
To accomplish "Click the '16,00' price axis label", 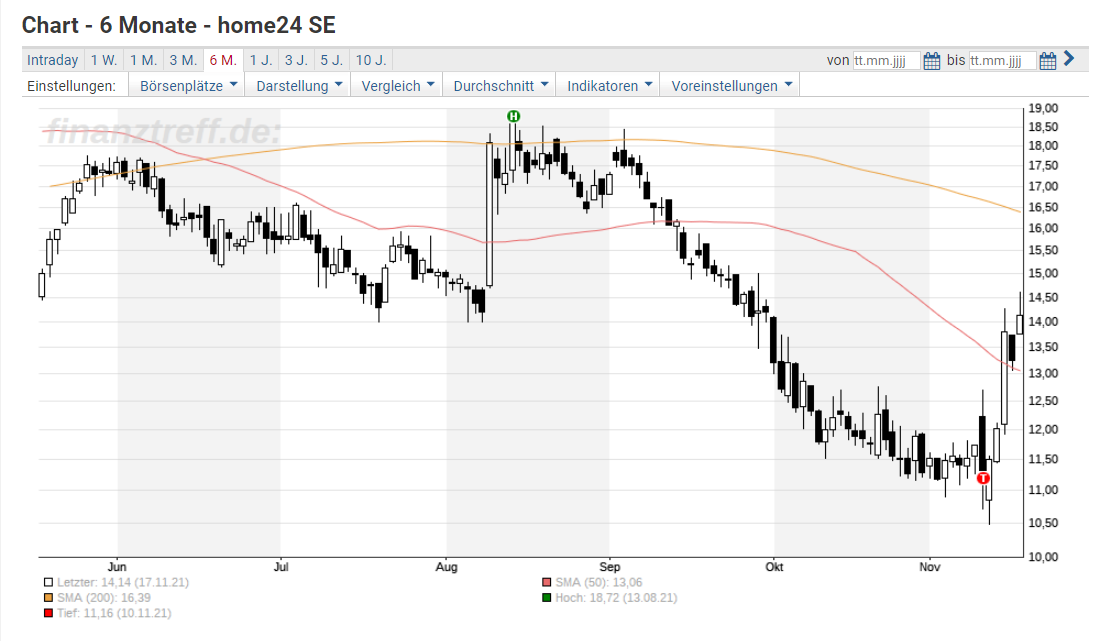I will [1043, 228].
